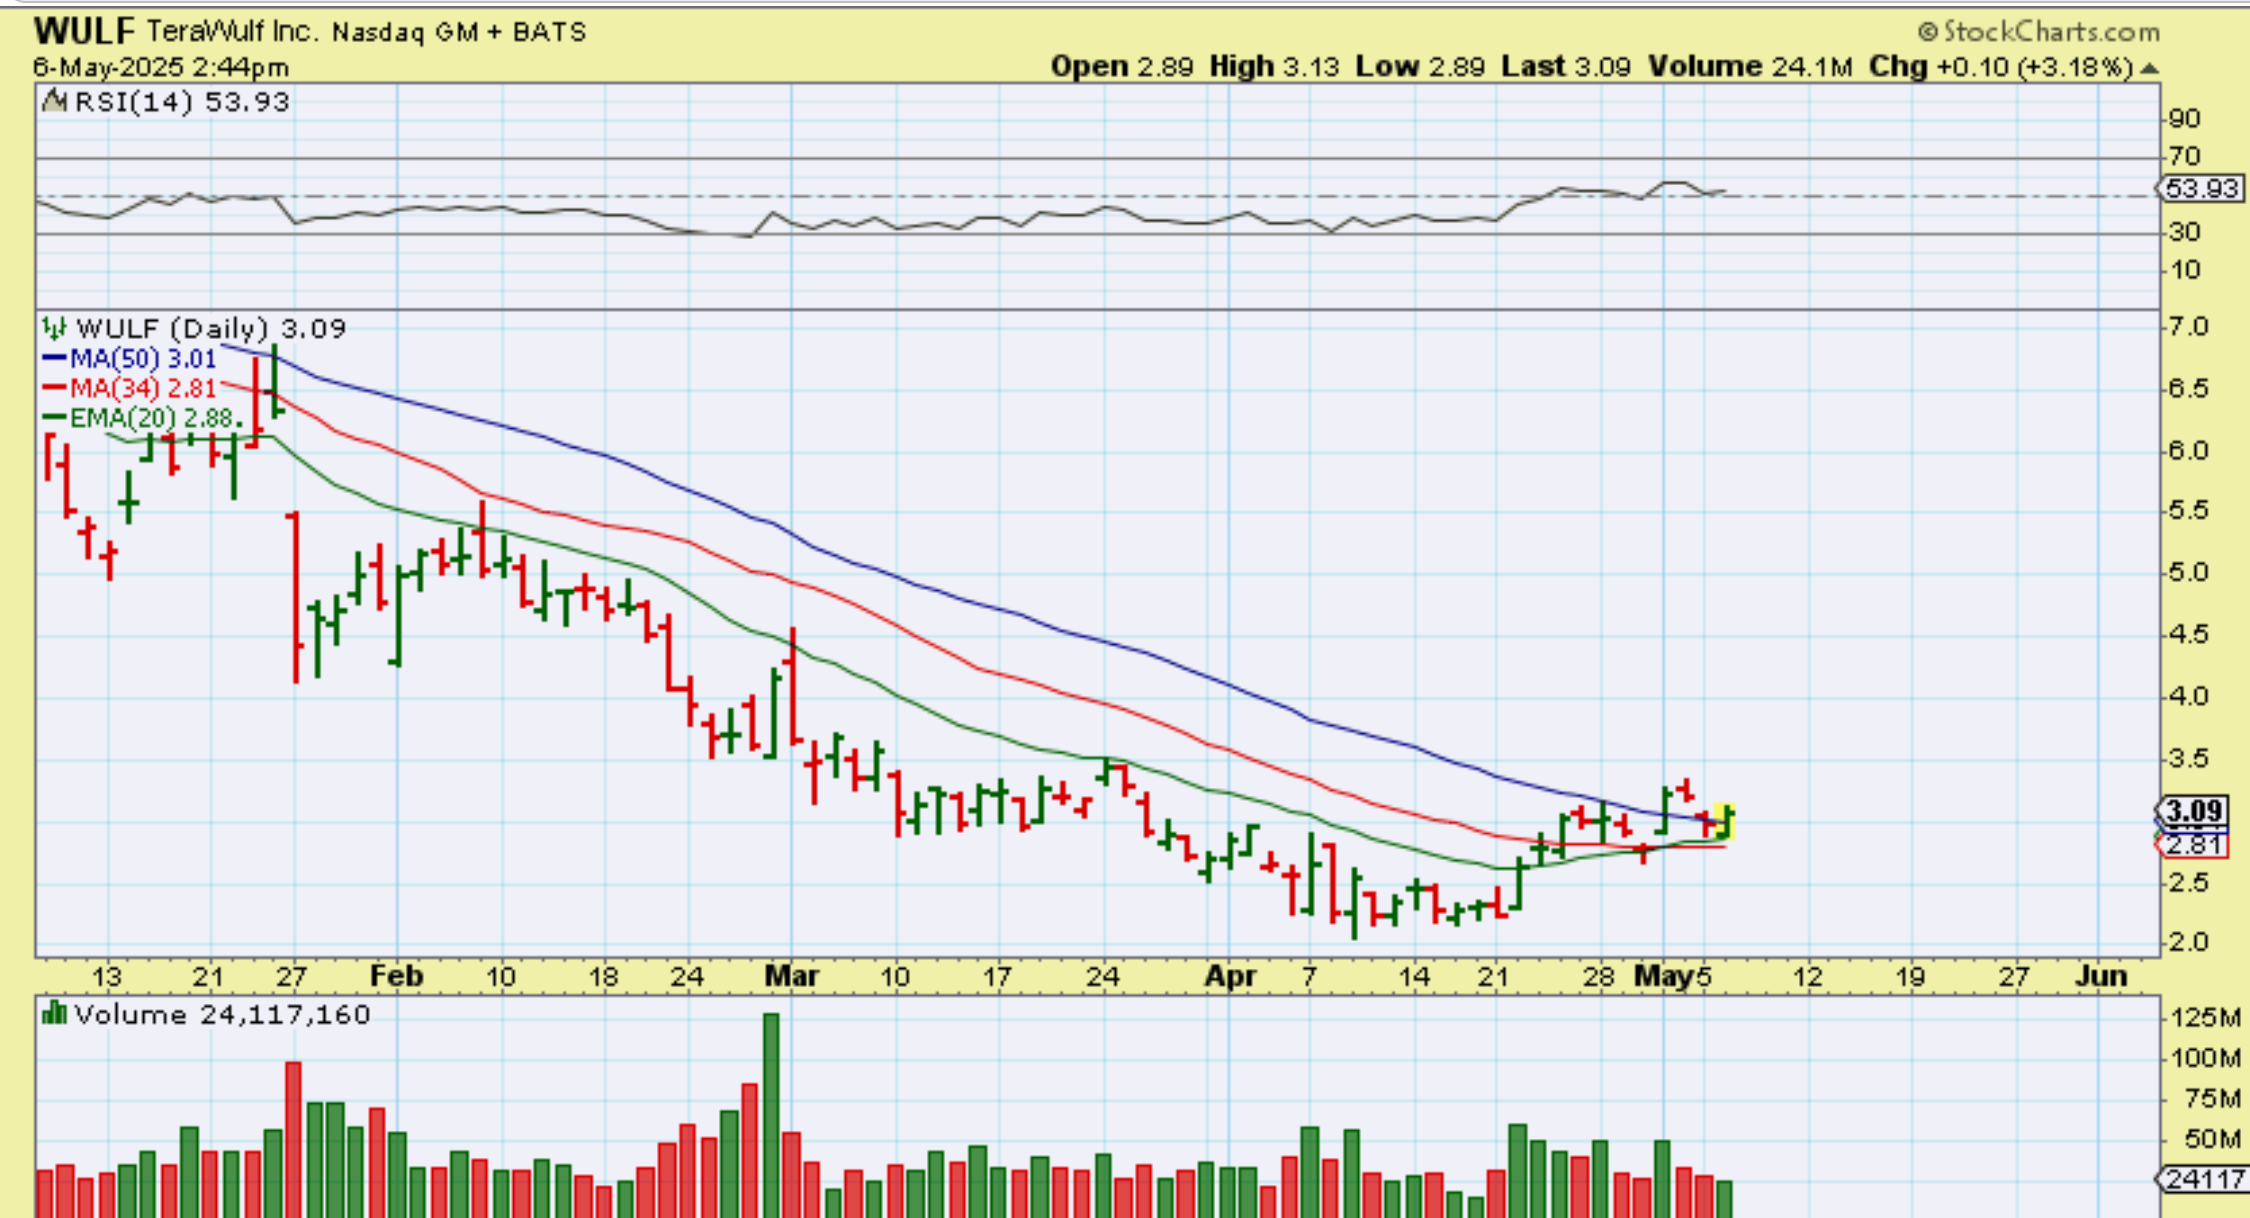Click the RSI 53.93 value tag on axis
Image resolution: width=2250 pixels, height=1218 pixels.
2200,188
